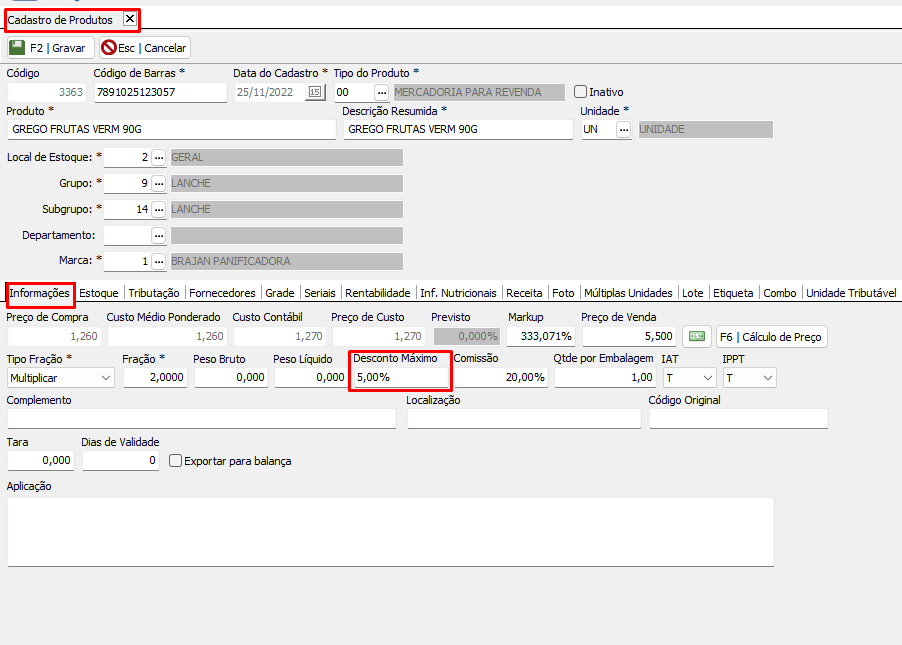Open lookup button next to Tipo do Produto
This screenshot has height=645, width=902.
coord(381,93)
